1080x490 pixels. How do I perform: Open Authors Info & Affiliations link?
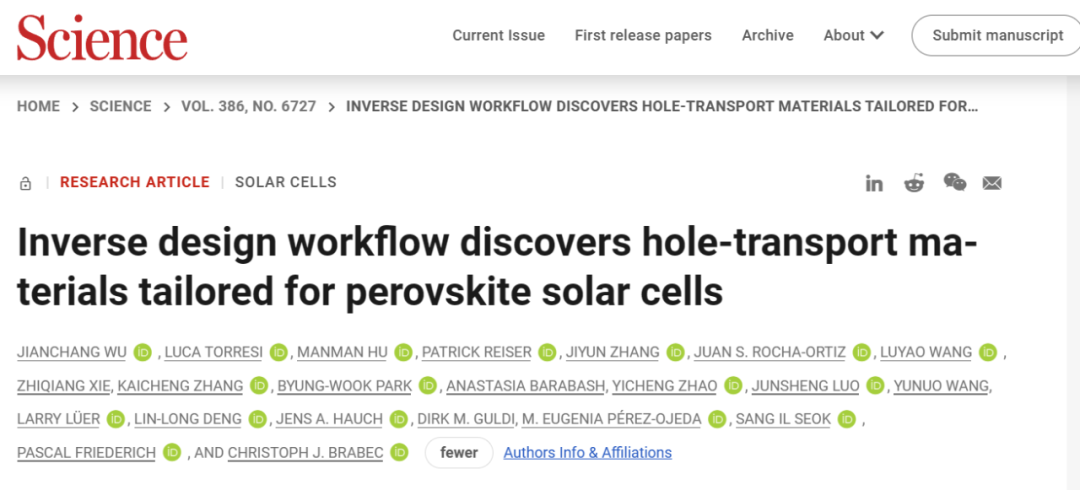click(x=588, y=453)
